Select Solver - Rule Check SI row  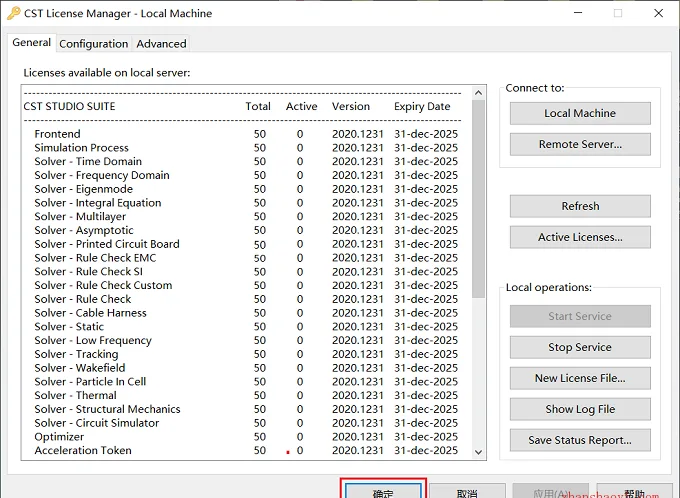246,272
